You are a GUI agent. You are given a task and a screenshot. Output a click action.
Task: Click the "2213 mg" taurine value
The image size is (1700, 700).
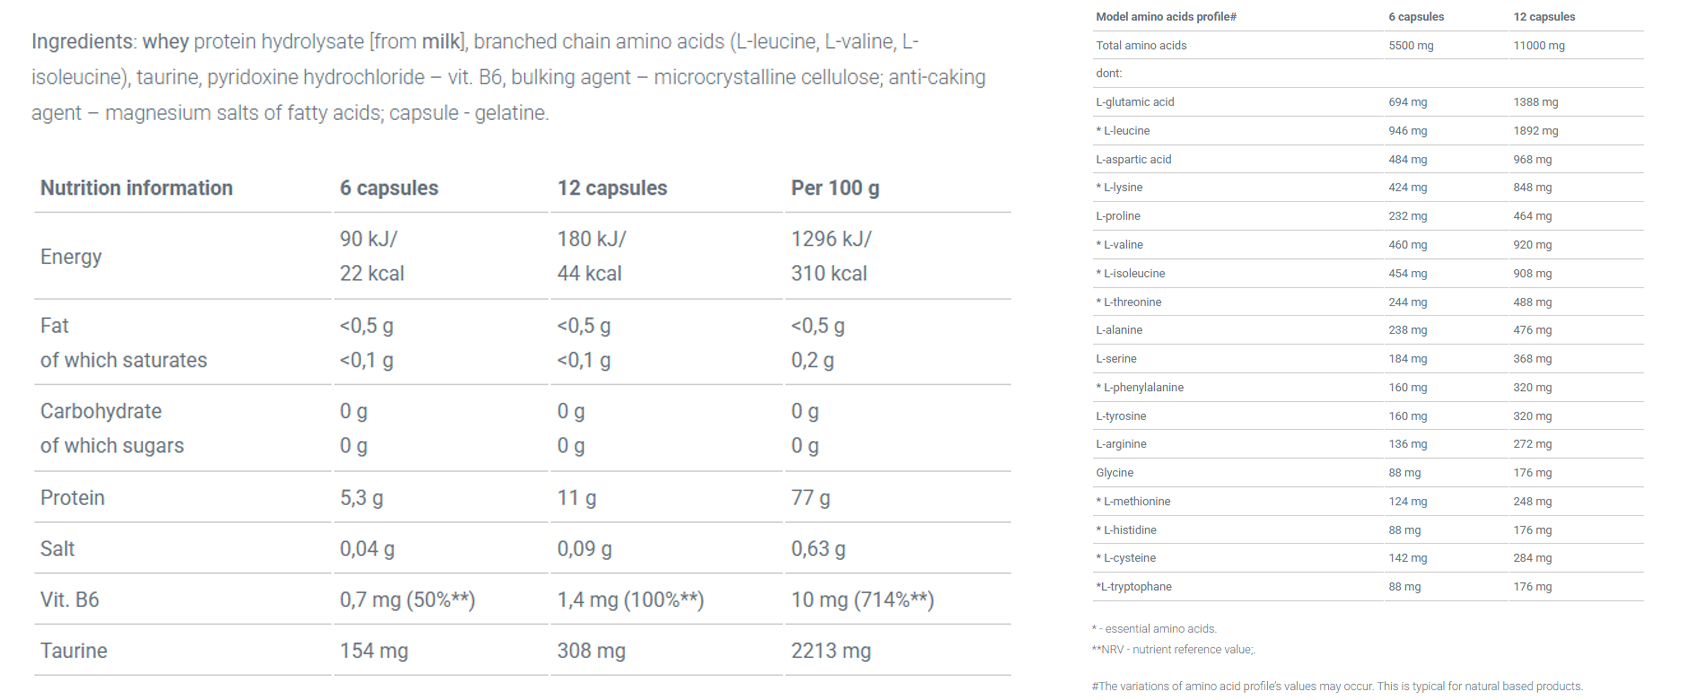pyautogui.click(x=830, y=651)
